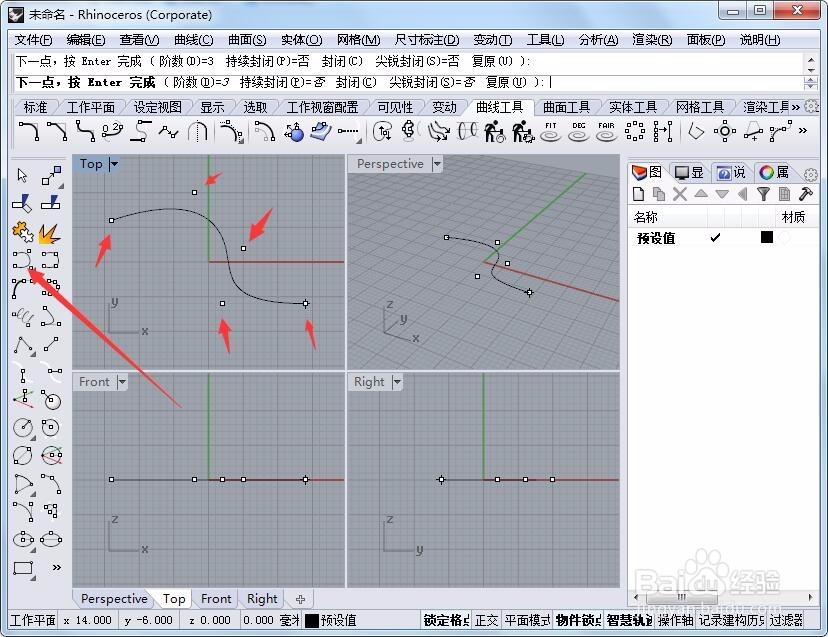This screenshot has width=828, height=637.
Task: Click the 尖锐封闭(S)=否 command option
Action: 432,82
